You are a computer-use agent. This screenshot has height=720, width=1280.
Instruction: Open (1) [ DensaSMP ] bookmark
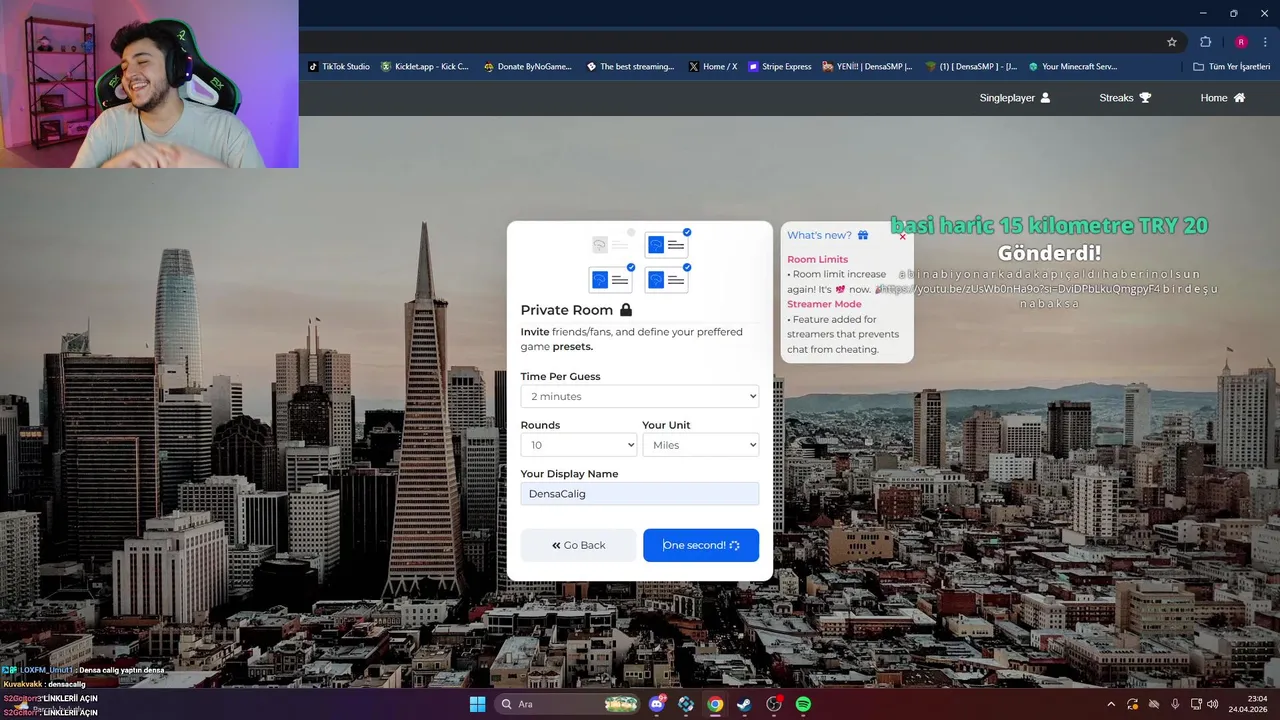tap(971, 67)
